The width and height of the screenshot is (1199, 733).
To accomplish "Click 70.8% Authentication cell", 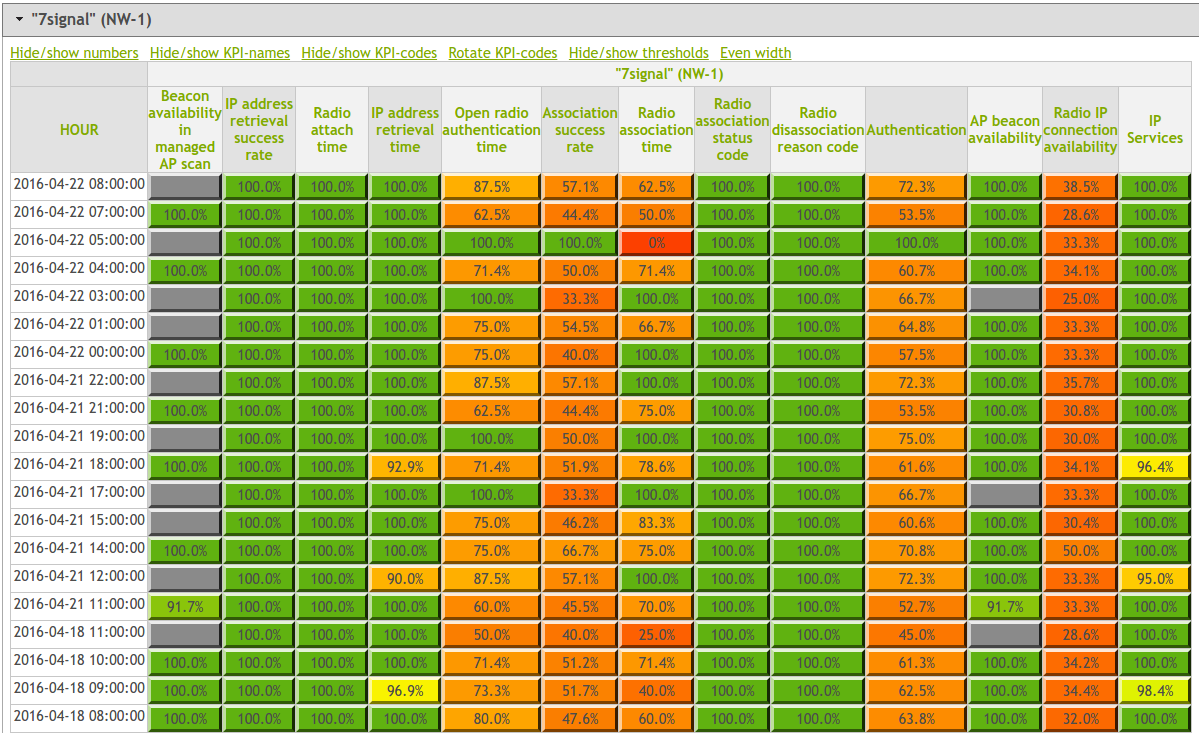I will [x=916, y=551].
